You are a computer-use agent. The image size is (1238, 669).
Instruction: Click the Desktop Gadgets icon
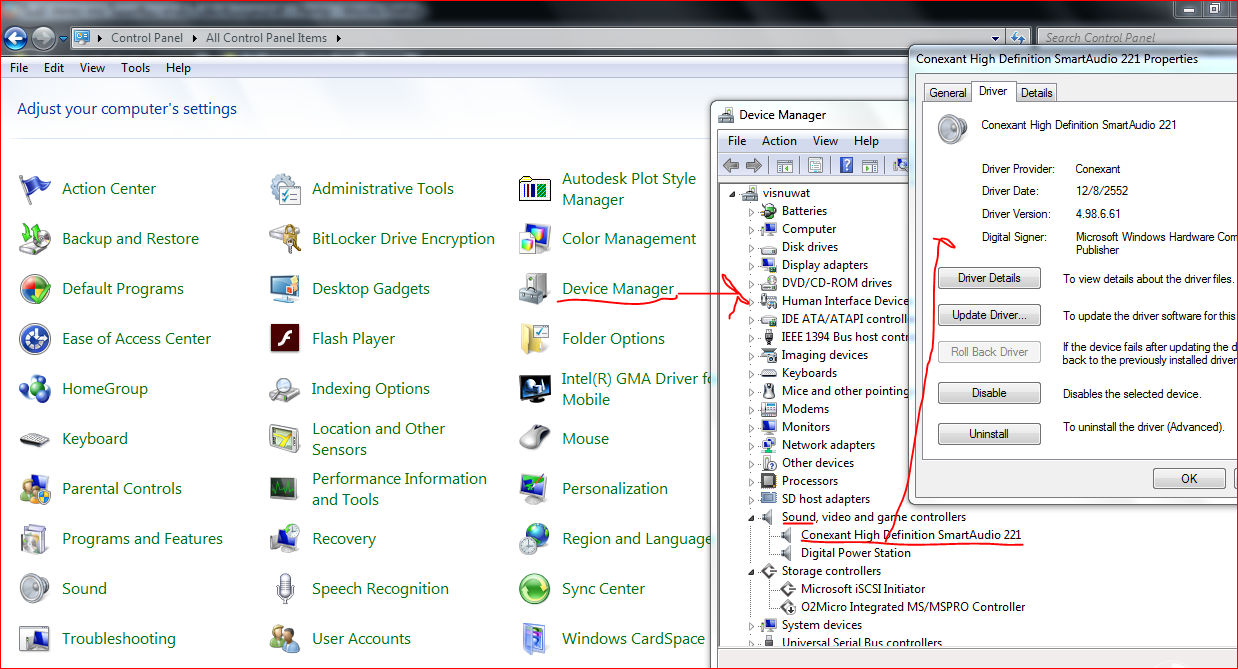pyautogui.click(x=285, y=288)
